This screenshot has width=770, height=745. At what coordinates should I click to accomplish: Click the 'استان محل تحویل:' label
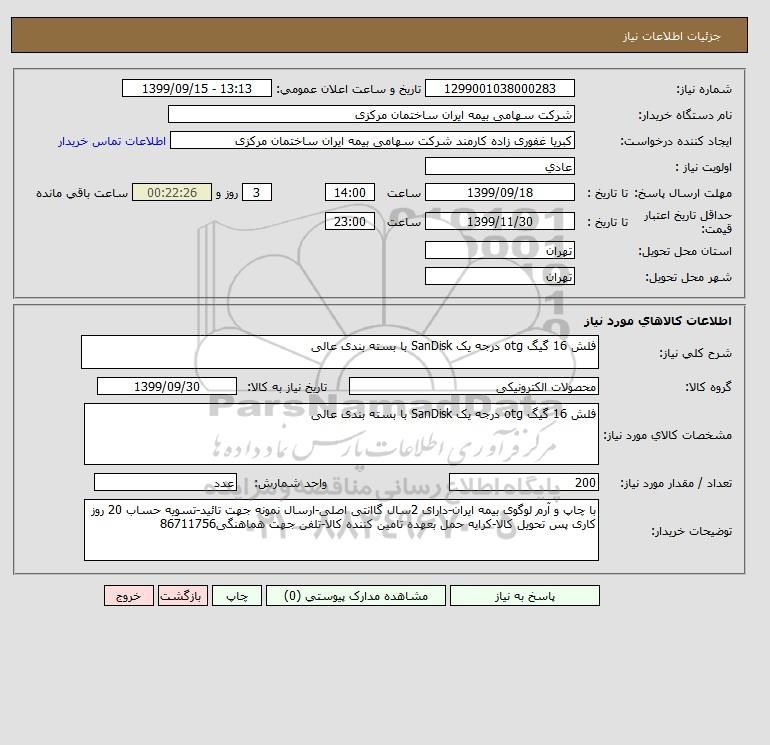tap(685, 251)
